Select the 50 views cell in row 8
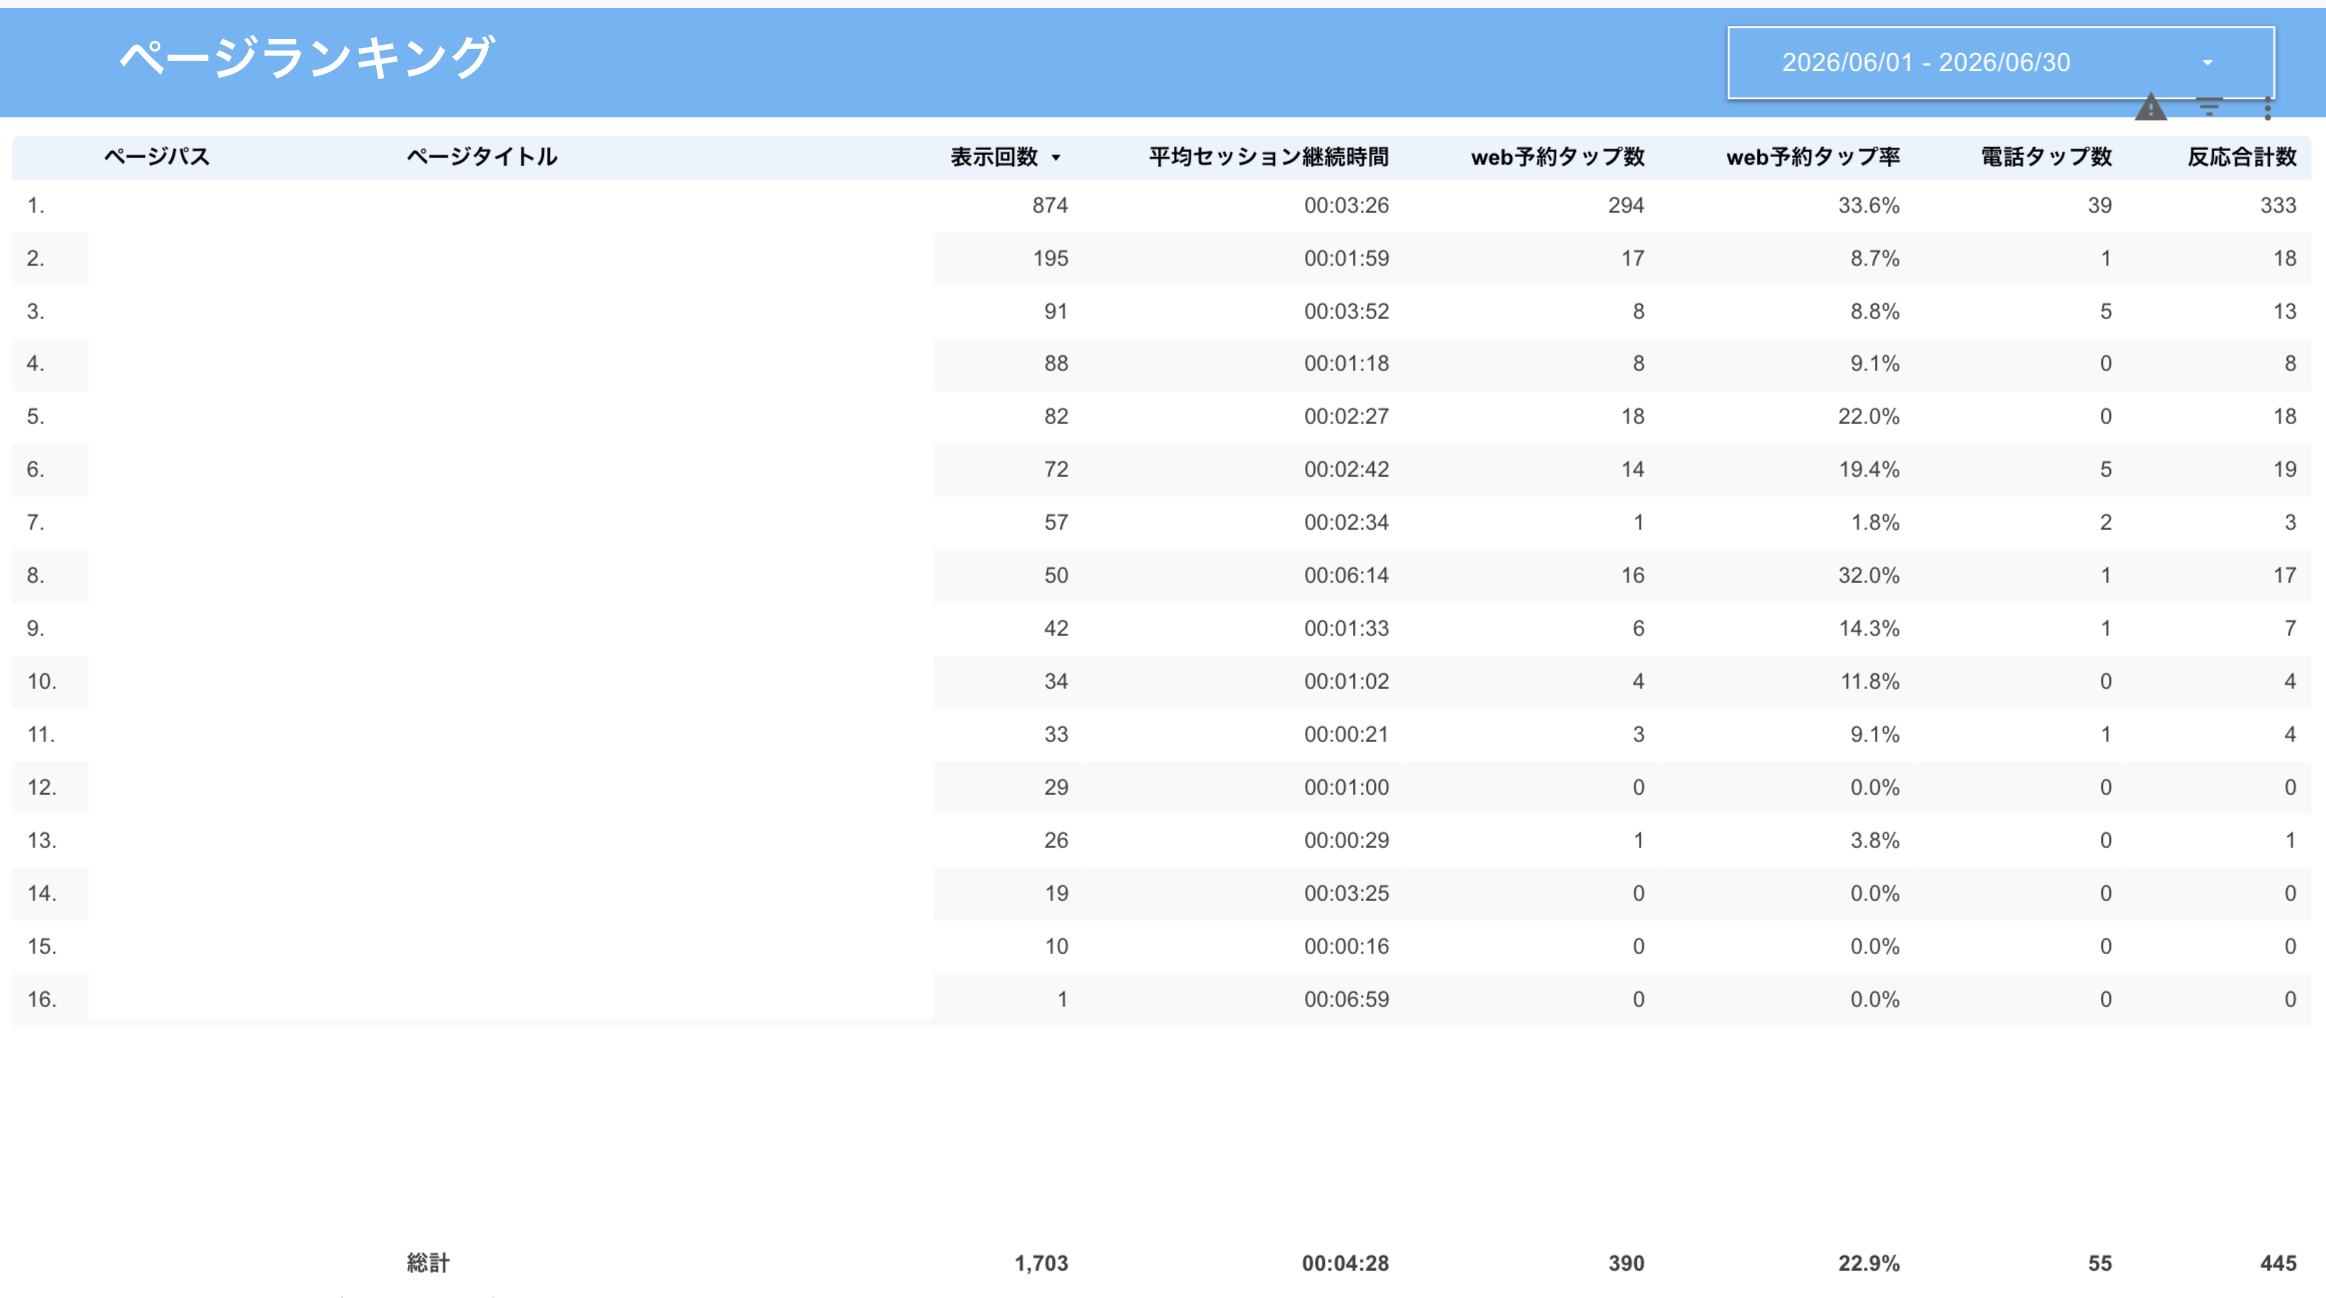The height and width of the screenshot is (1298, 2326). 1056,575
